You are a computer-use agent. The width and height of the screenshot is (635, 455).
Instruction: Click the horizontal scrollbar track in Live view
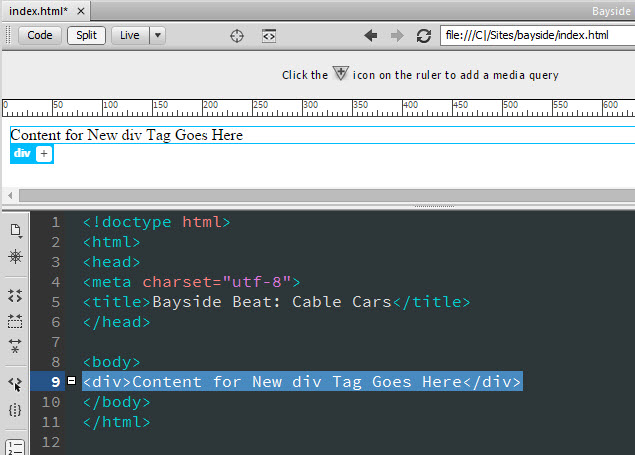tap(327, 196)
